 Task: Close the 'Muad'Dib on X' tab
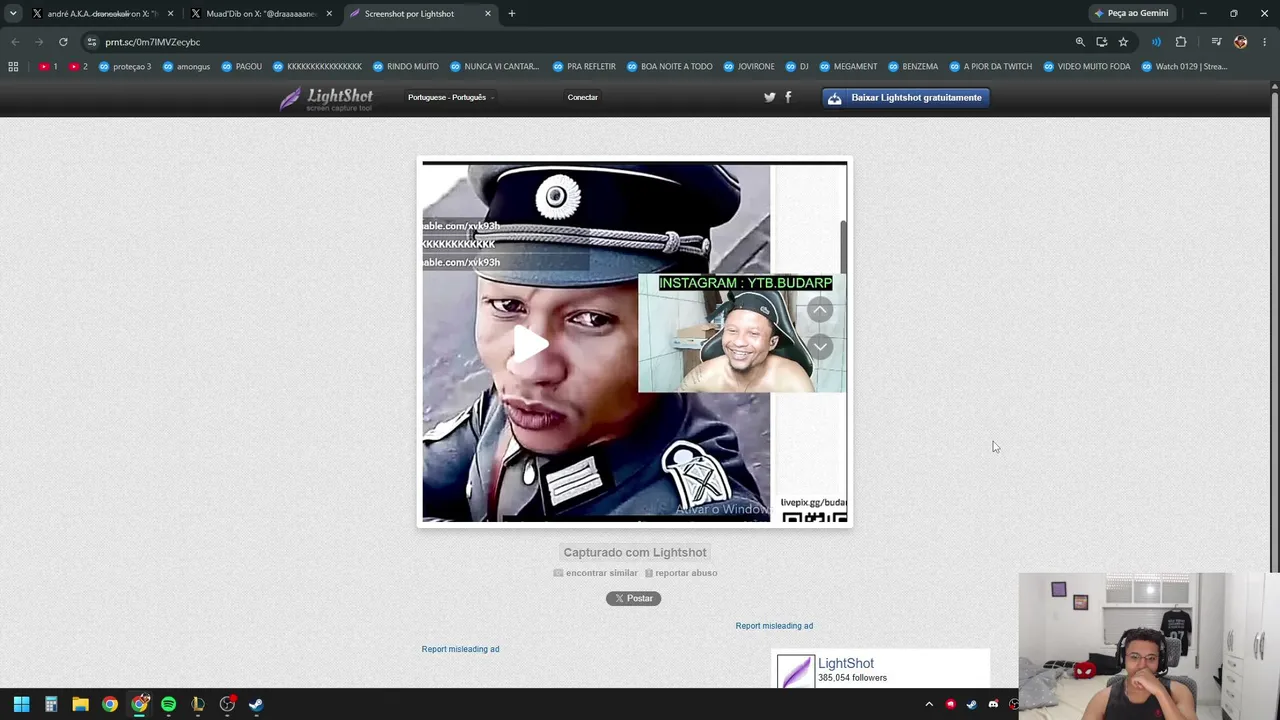[329, 14]
